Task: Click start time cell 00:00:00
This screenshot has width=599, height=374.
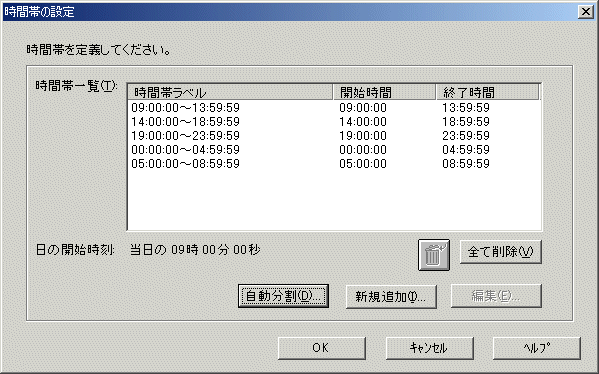Action: pyautogui.click(x=363, y=150)
